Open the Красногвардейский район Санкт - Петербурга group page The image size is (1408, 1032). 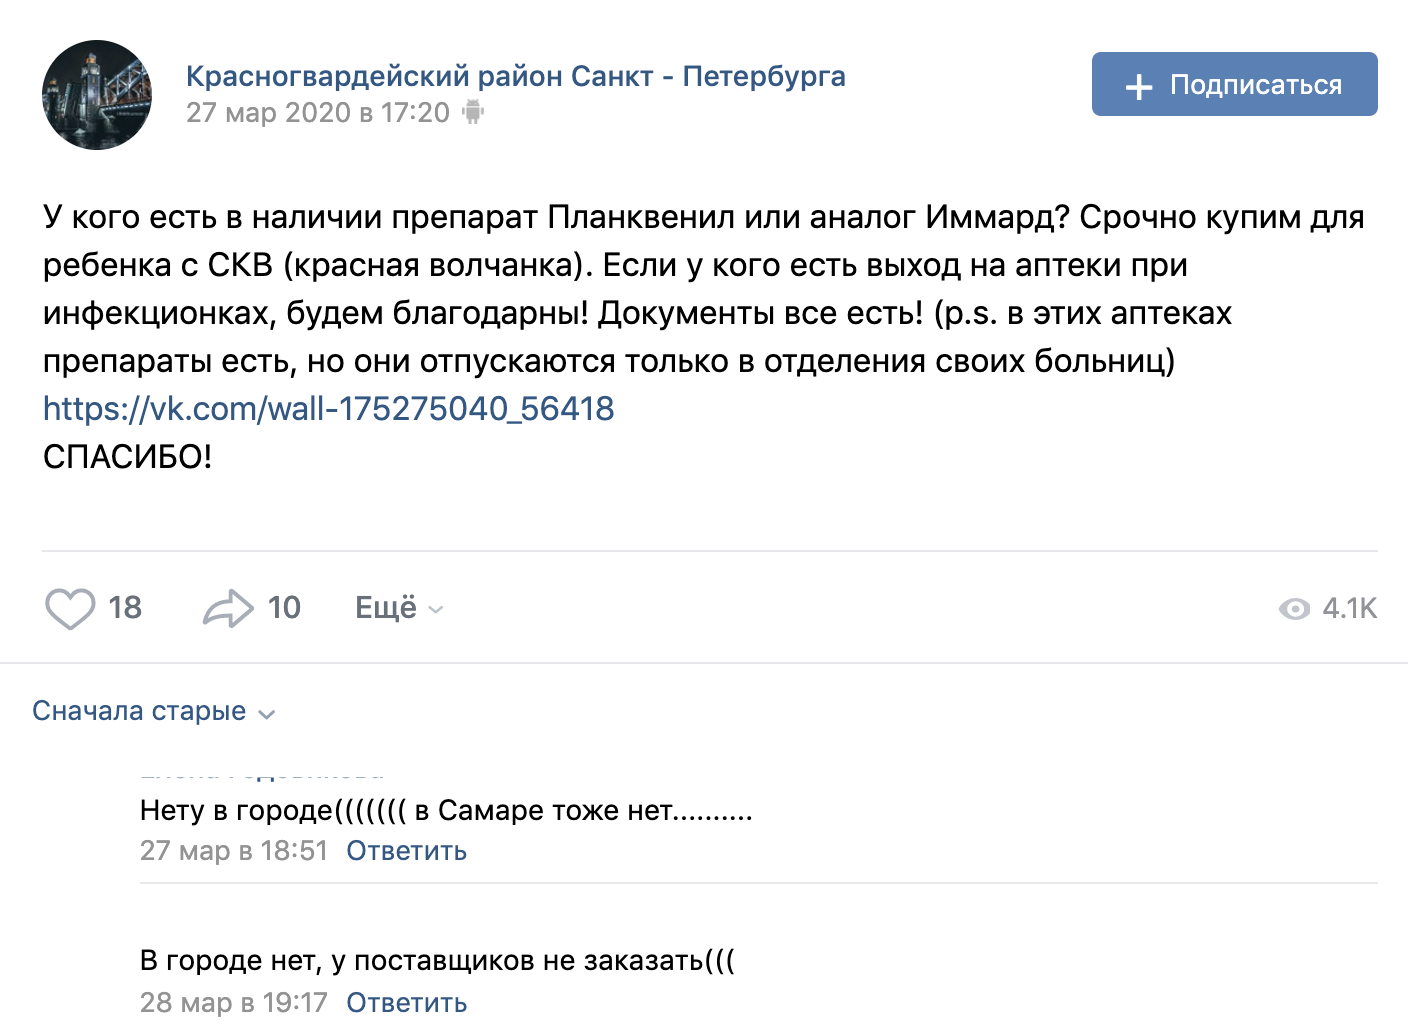coord(515,76)
